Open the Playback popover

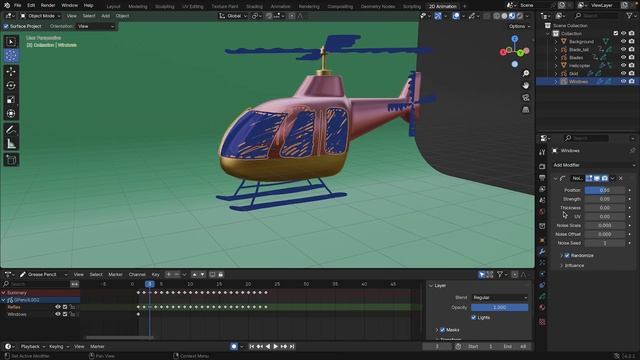33,347
